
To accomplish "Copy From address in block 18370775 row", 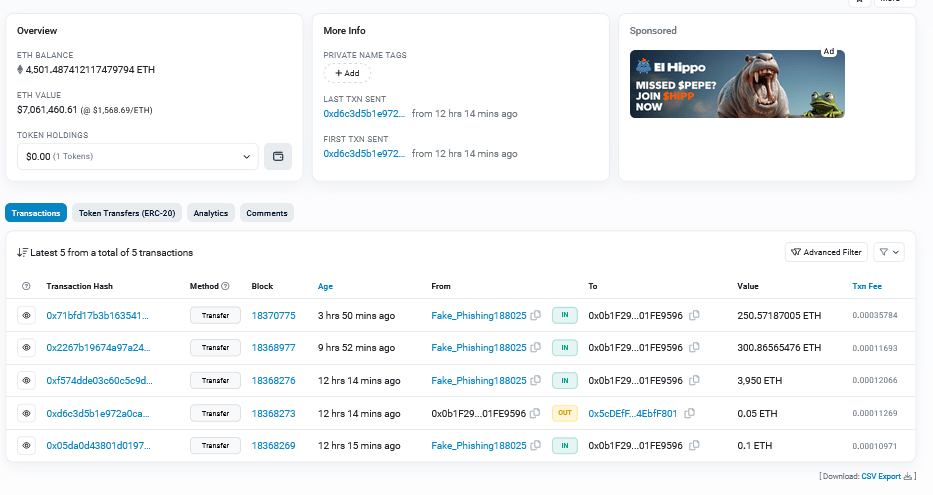I will 536,316.
